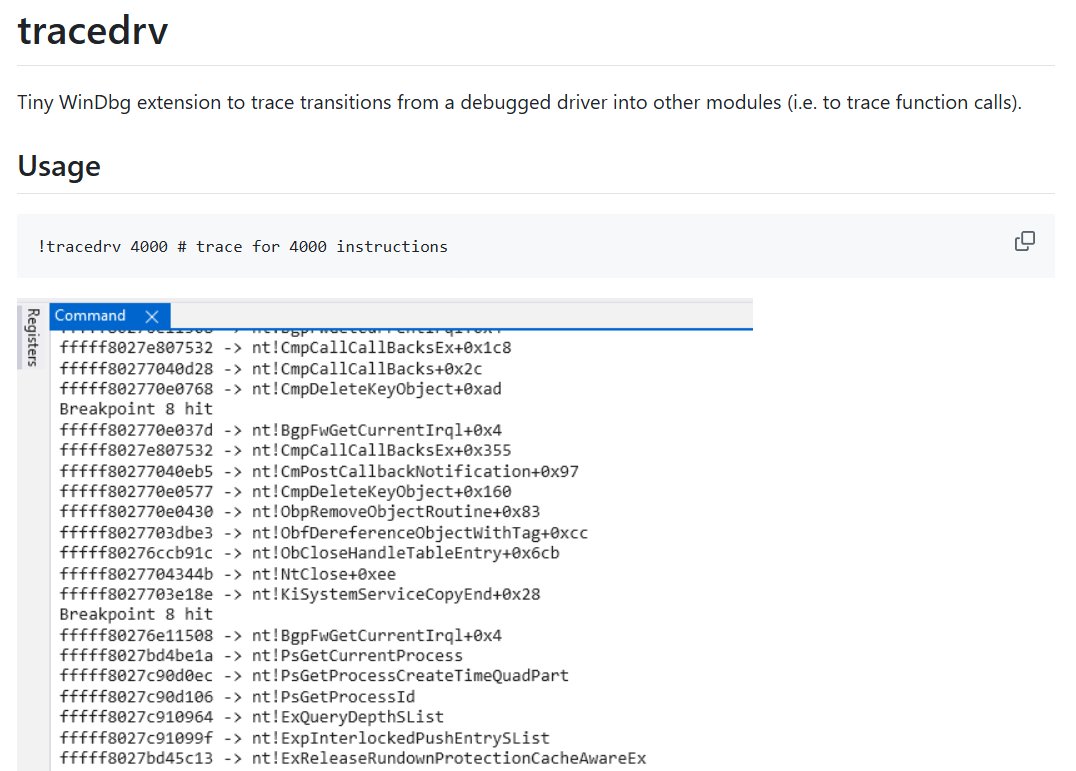Select fffff80276e11508 BgpFwGetCurrentIrql line
The image size is (1076, 771).
tap(281, 635)
